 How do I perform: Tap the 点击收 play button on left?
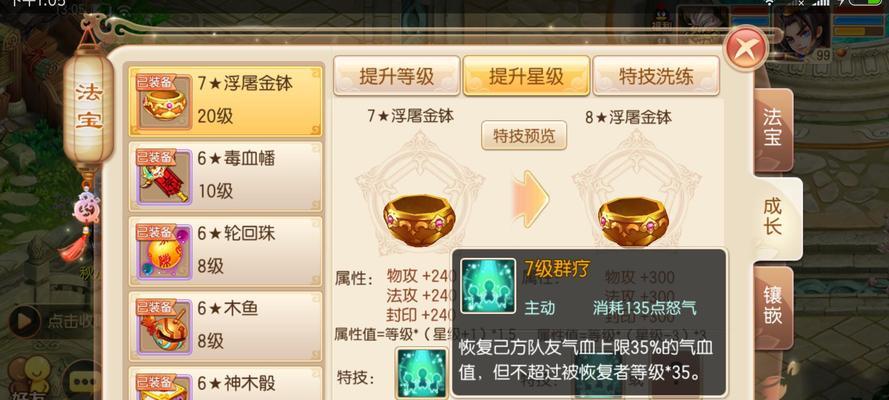[23, 321]
